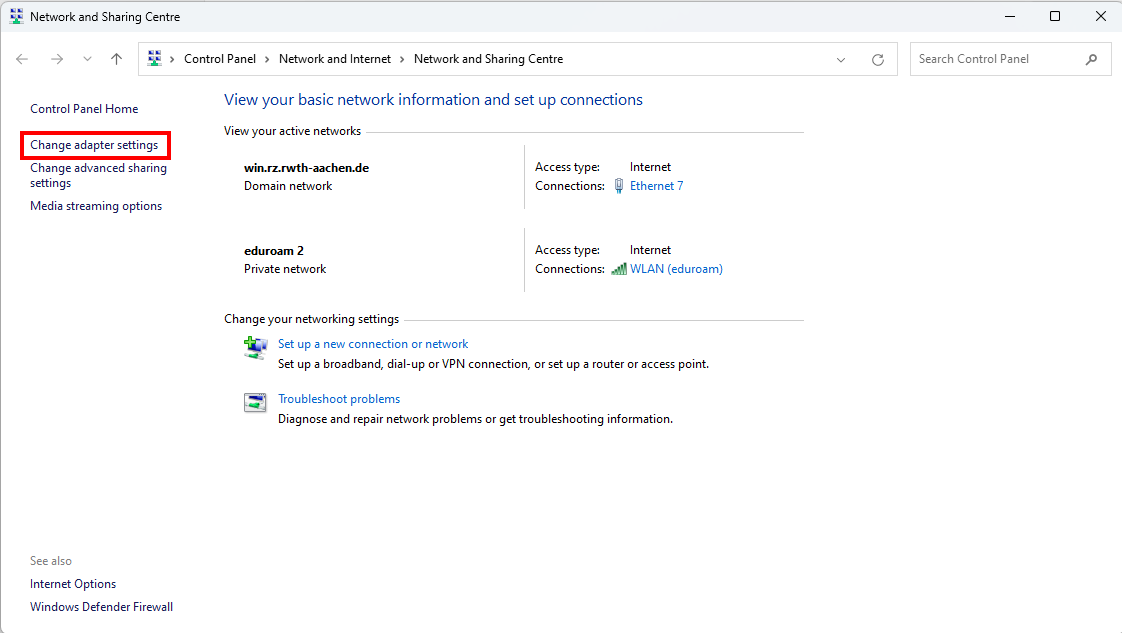Minimize the Network and Sharing Centre window
This screenshot has height=633, width=1122.
1010,16
